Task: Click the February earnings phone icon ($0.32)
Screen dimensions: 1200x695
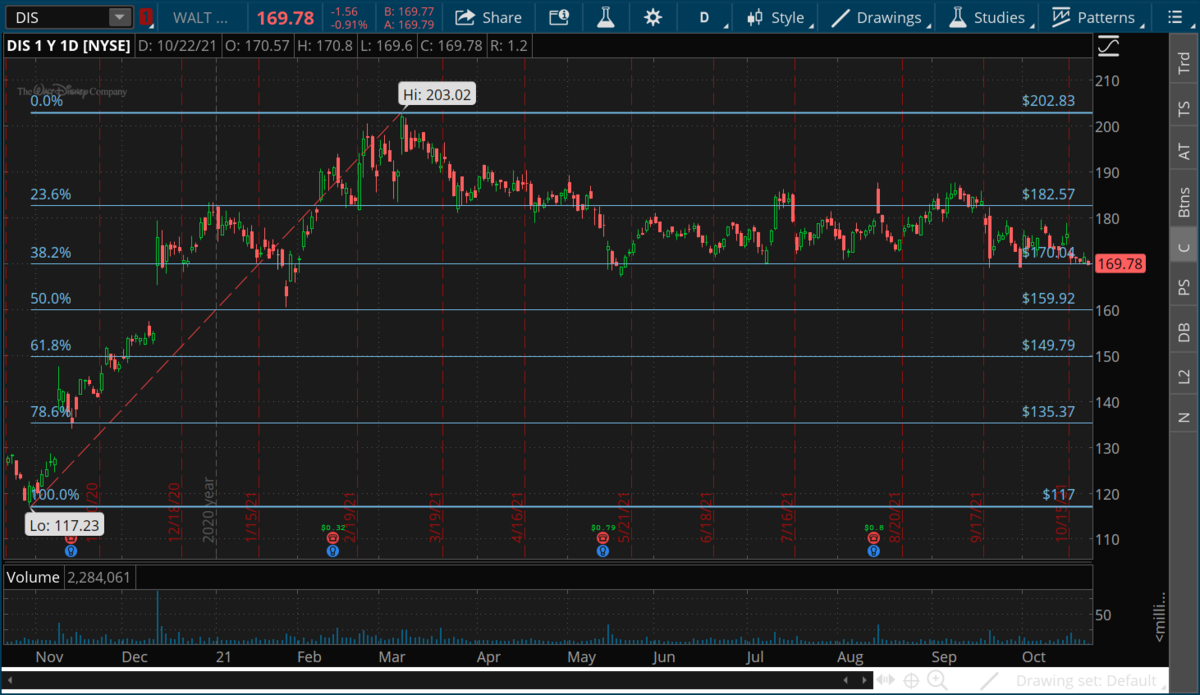Action: (x=332, y=538)
